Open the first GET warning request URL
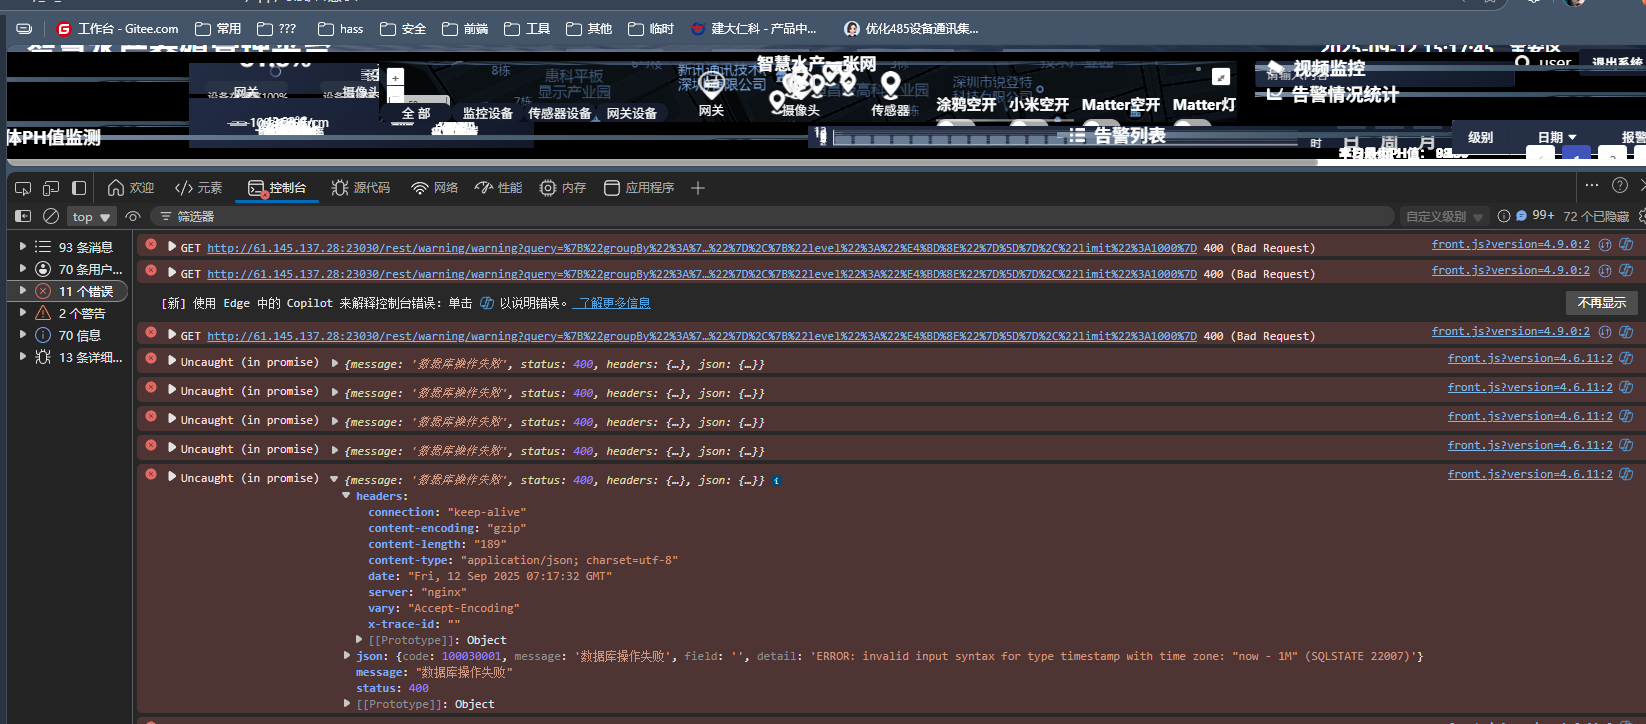Image resolution: width=1646 pixels, height=724 pixels. [x=701, y=248]
